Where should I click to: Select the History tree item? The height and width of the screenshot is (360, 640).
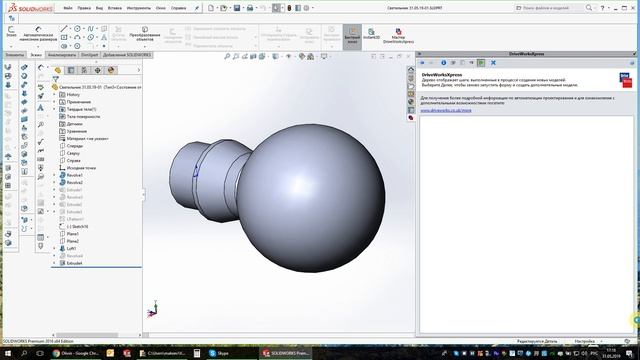(73, 95)
